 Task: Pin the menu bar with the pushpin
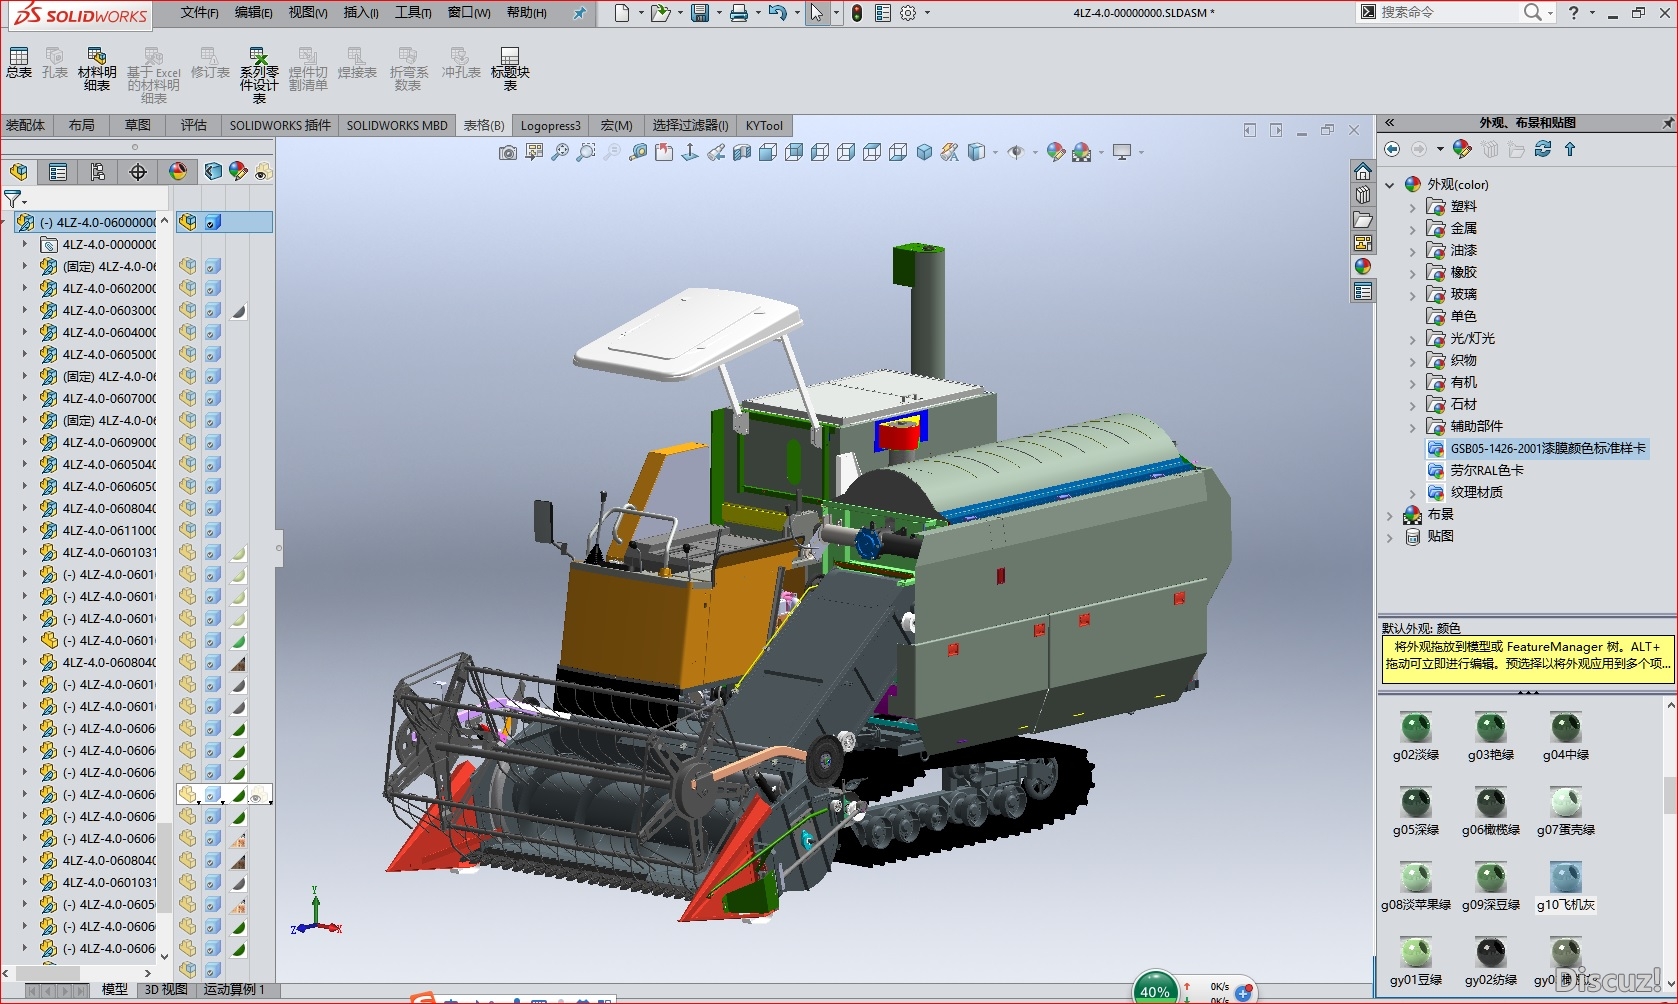coord(579,13)
